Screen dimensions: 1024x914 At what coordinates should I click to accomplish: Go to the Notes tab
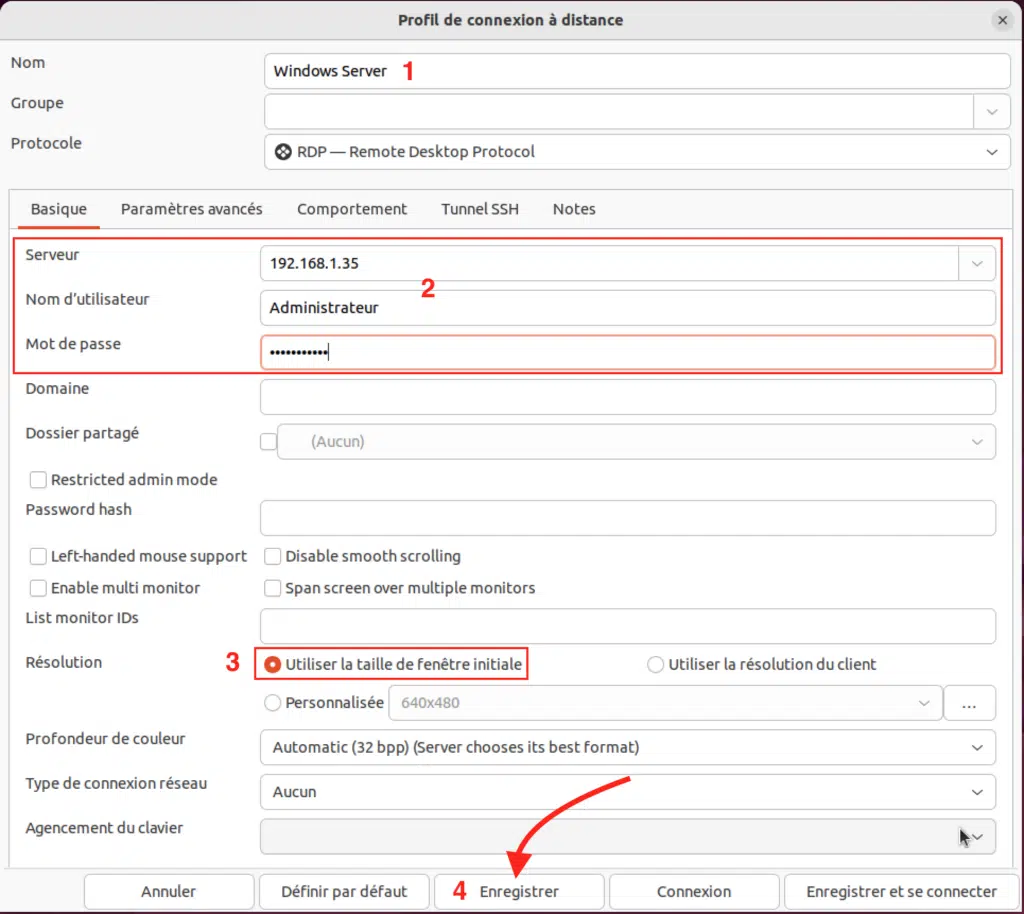pos(574,209)
